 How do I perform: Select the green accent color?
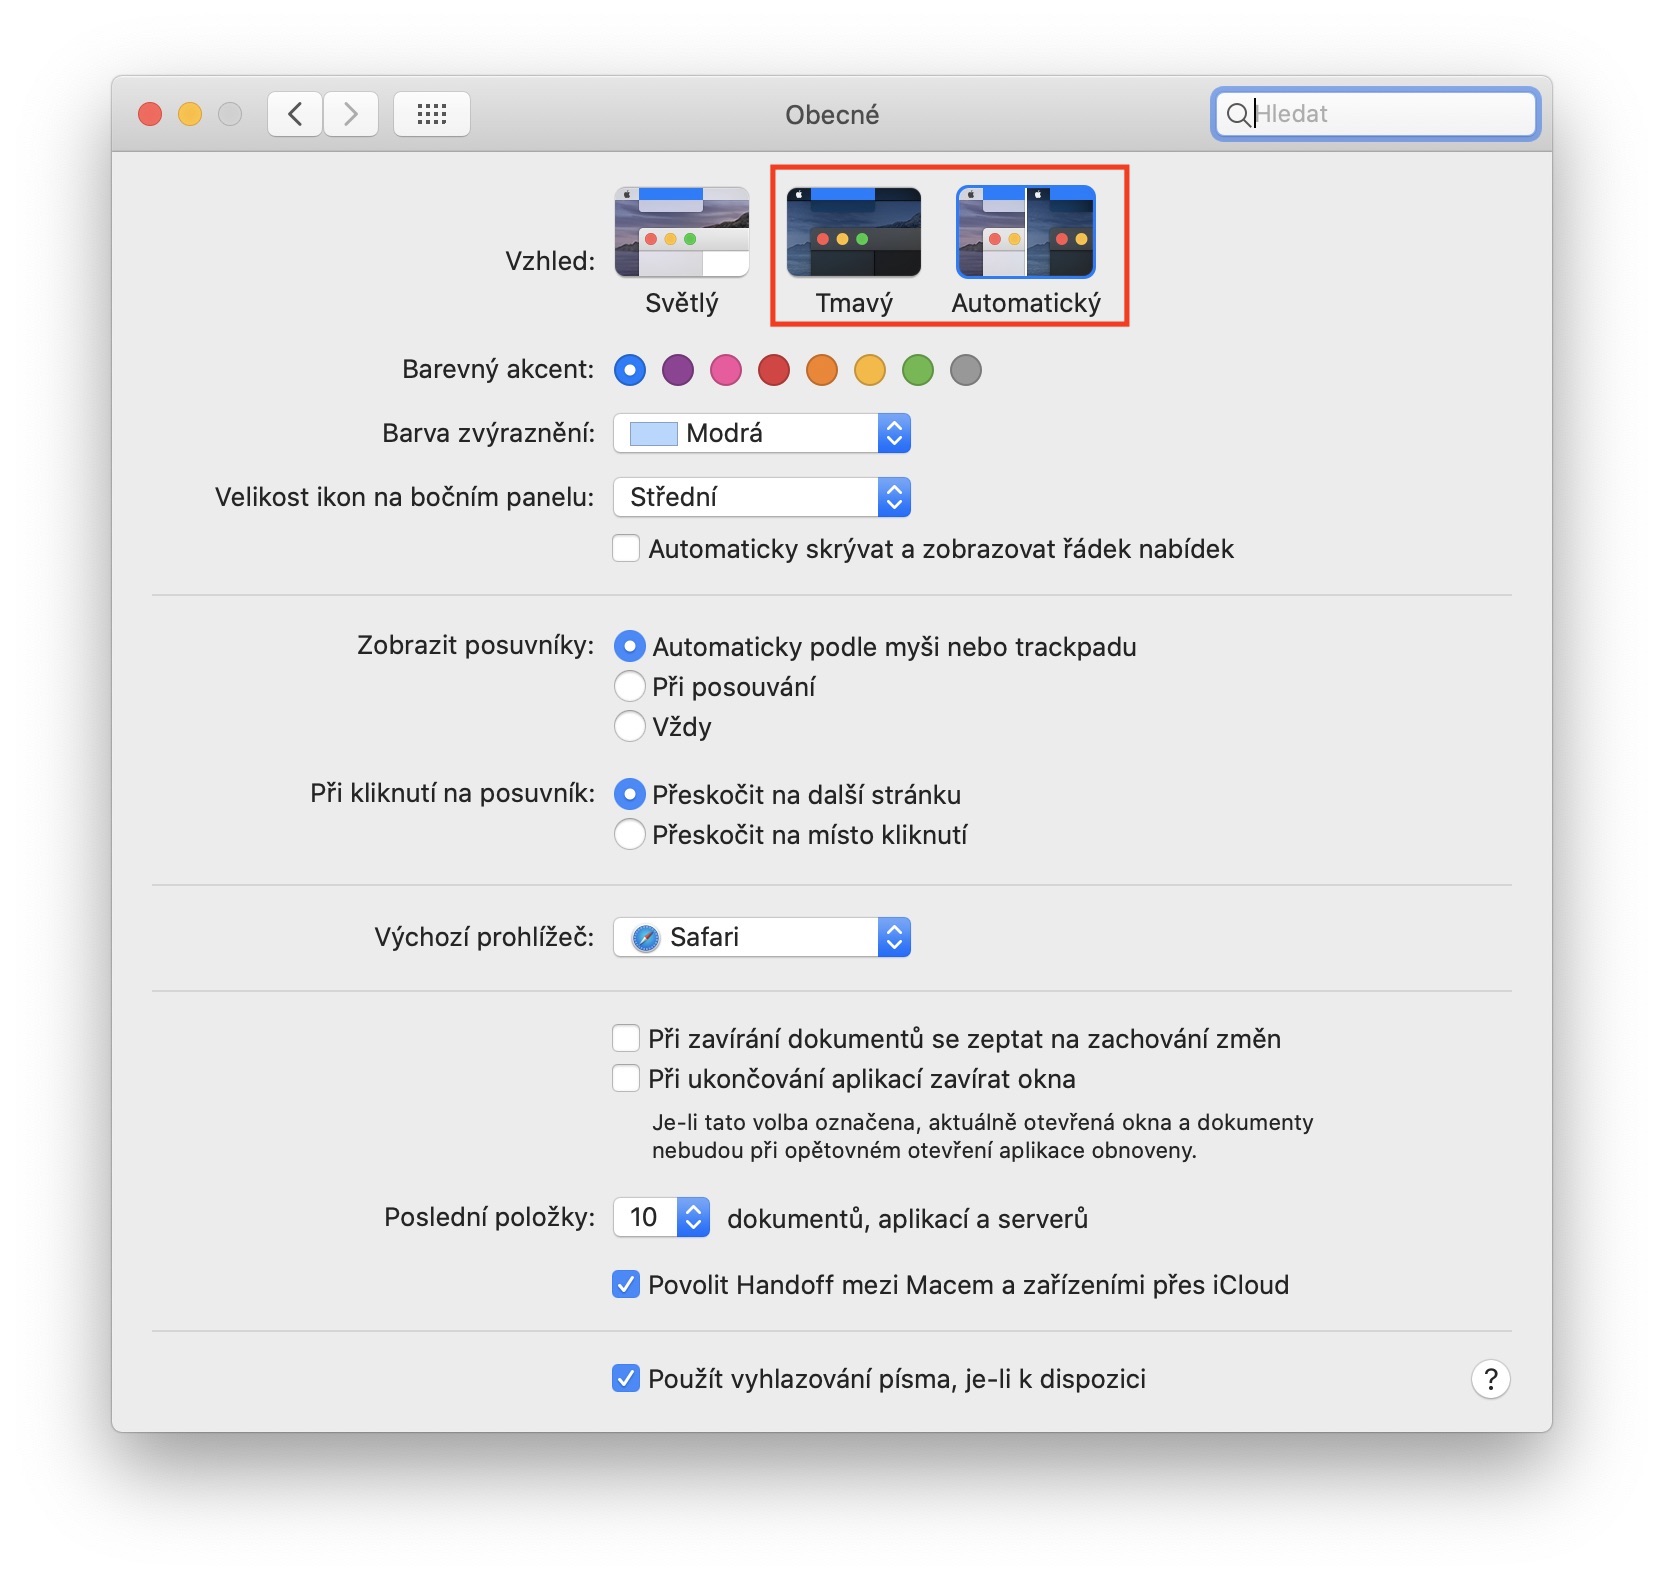[918, 370]
